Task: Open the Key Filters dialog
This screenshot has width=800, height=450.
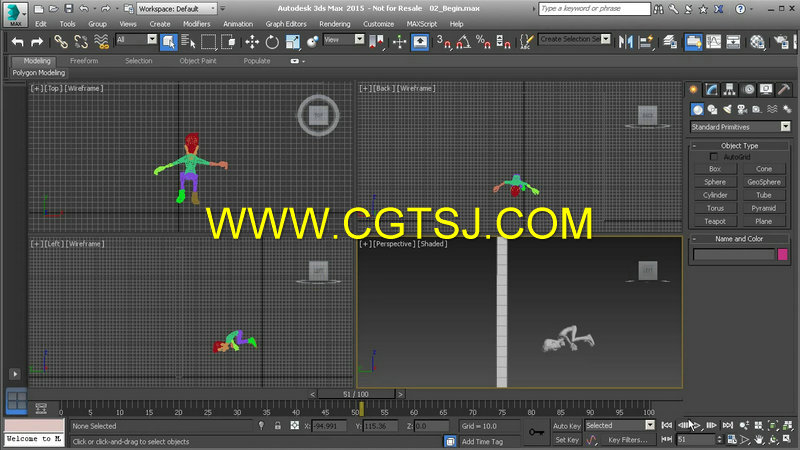Action: pos(627,439)
